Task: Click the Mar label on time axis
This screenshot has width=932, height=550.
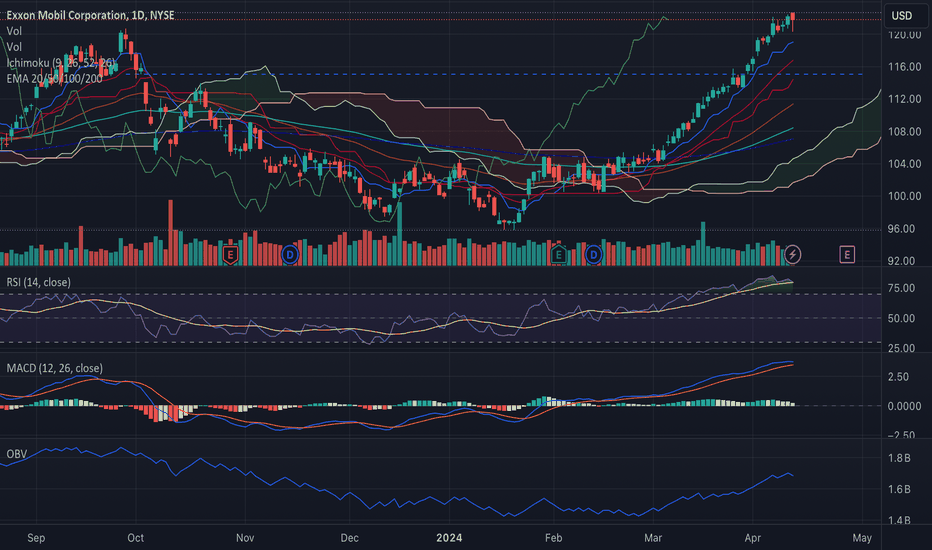Action: click(653, 538)
